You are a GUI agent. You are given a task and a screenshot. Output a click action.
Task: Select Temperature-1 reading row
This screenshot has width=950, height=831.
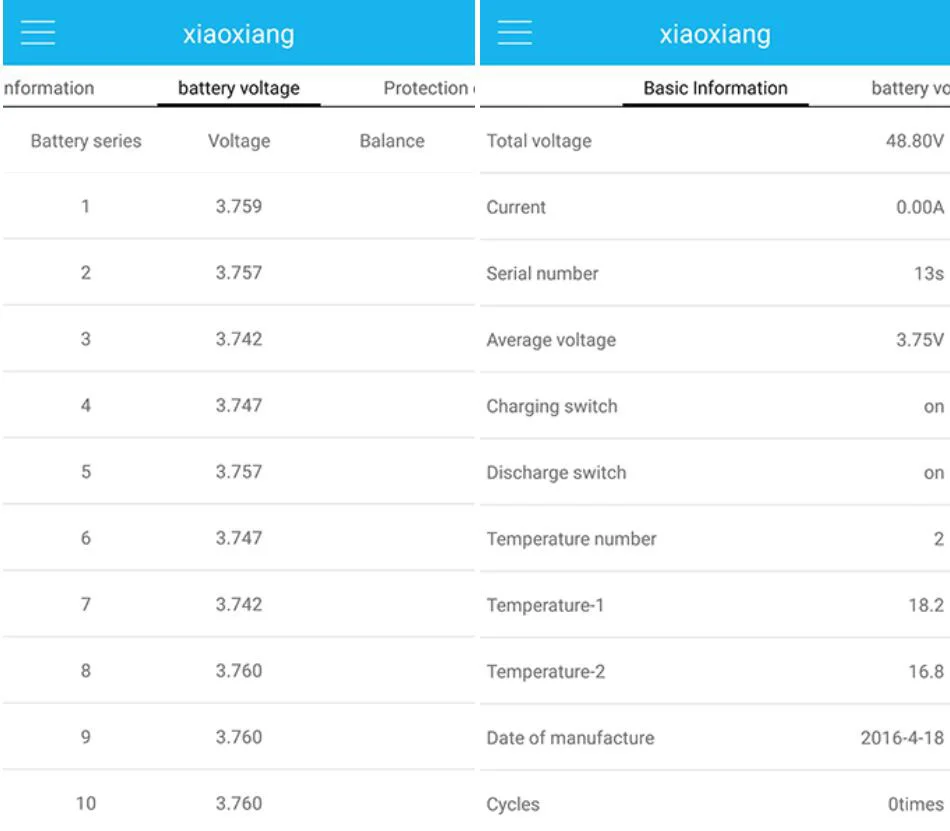(715, 605)
